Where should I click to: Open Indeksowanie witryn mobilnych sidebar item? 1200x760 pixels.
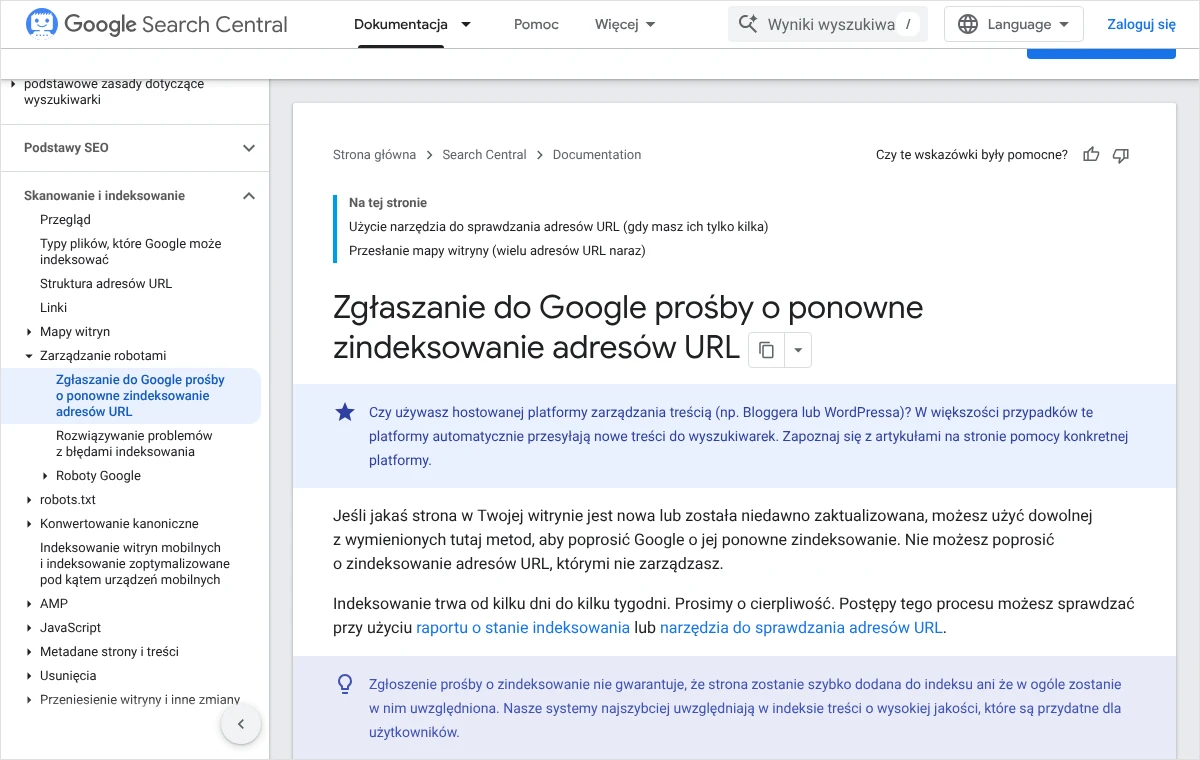[135, 564]
